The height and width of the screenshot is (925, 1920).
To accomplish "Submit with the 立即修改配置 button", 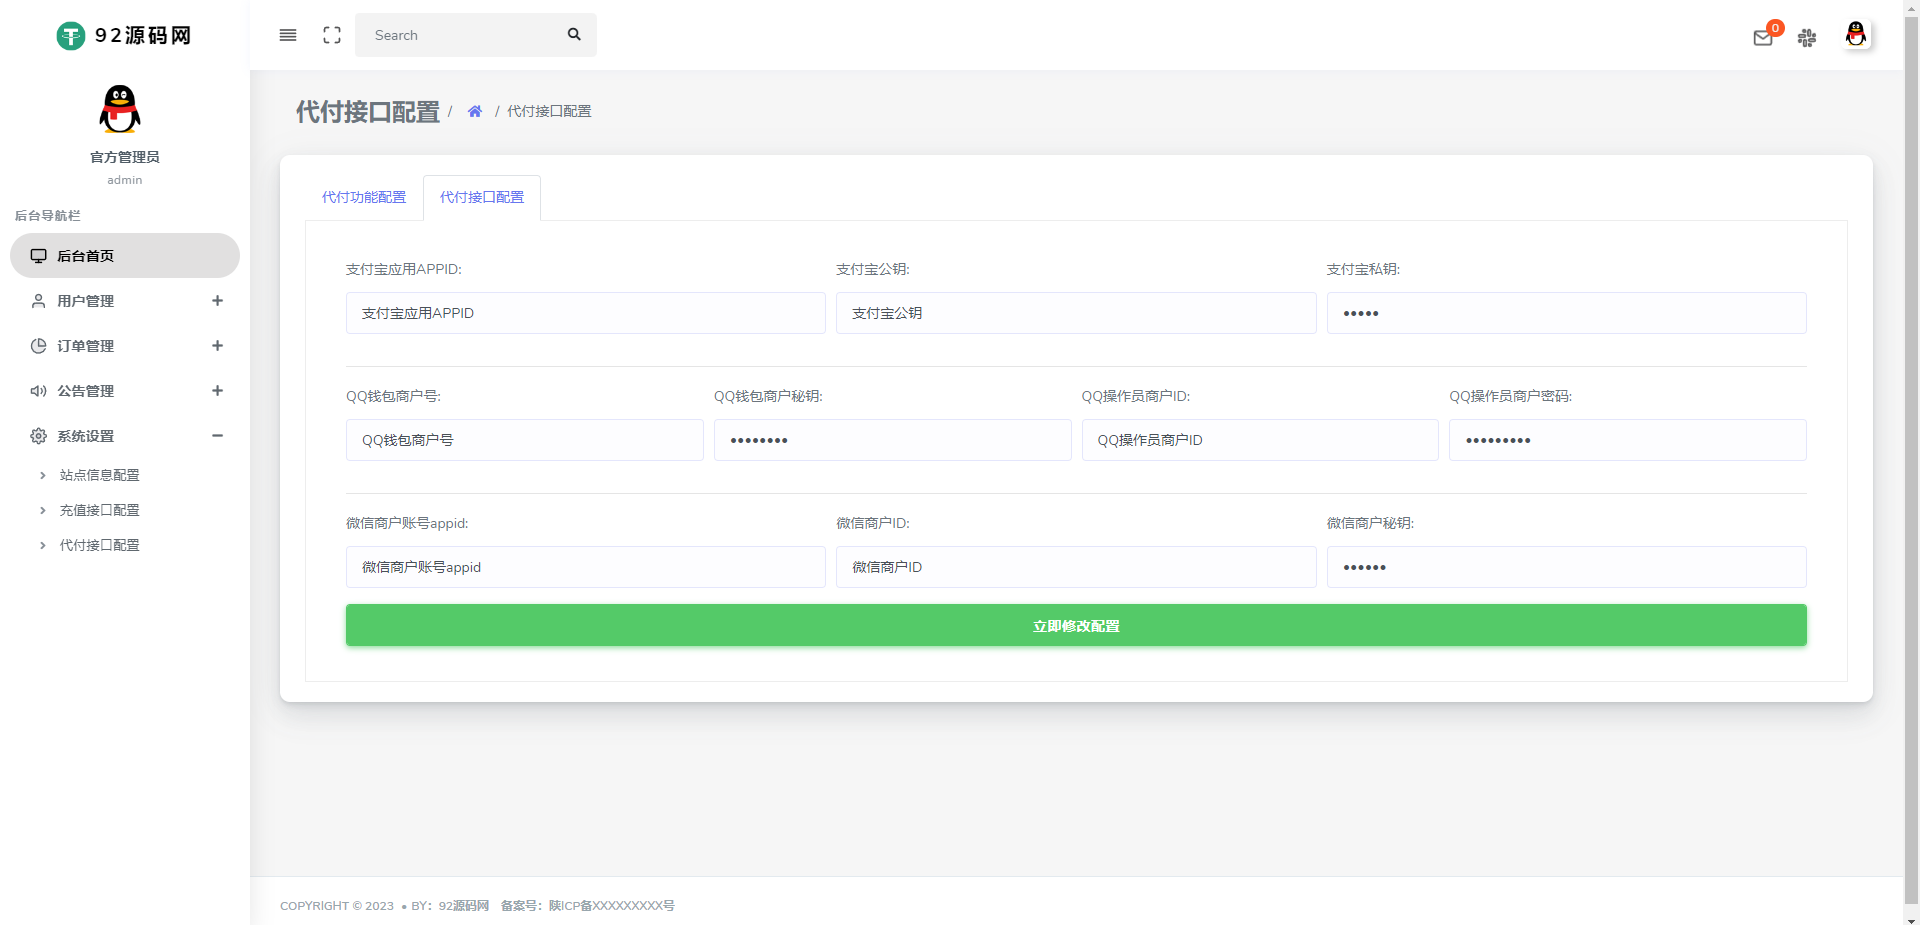I will click(1076, 626).
